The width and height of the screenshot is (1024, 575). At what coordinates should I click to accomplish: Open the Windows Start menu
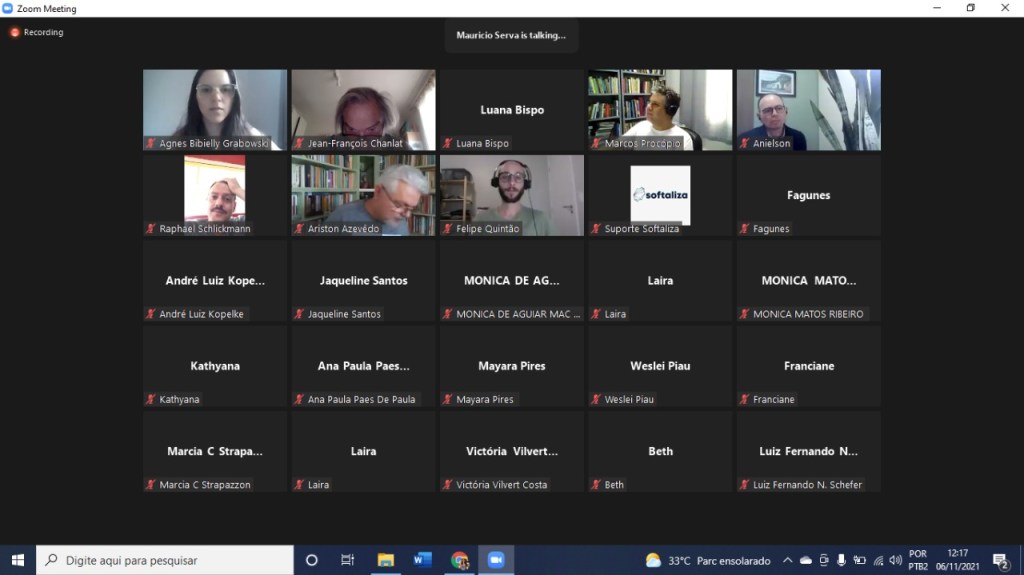pyautogui.click(x=17, y=560)
